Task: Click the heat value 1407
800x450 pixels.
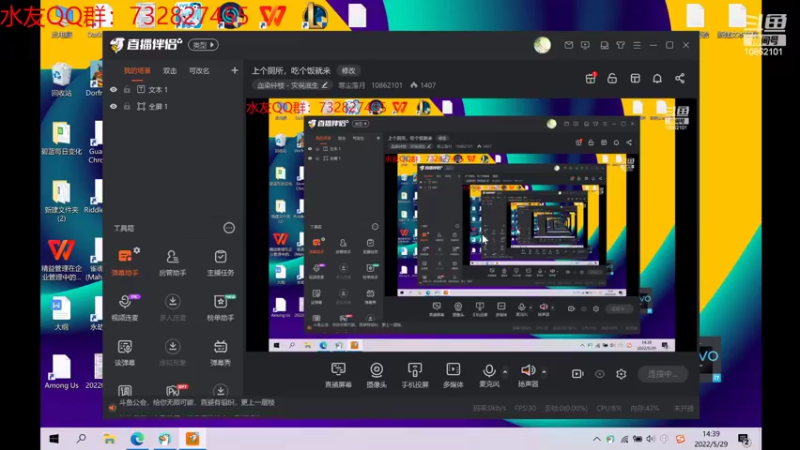Action: tap(423, 85)
